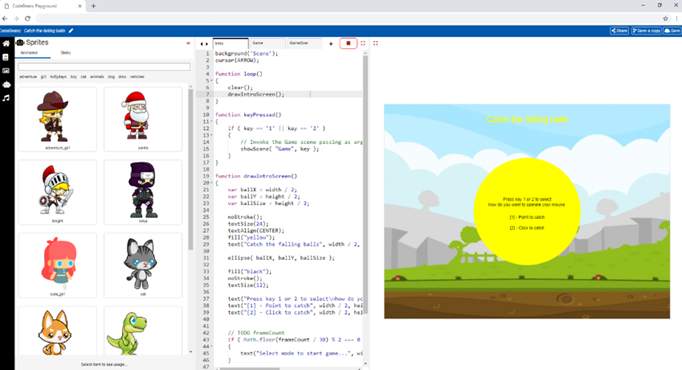The width and height of the screenshot is (682, 370).
Task: Filter sprites by boy tag
Action: [74, 77]
